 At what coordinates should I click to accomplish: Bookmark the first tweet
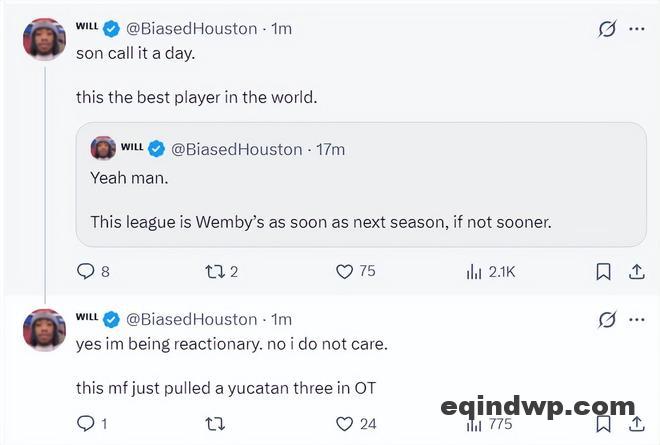[604, 272]
